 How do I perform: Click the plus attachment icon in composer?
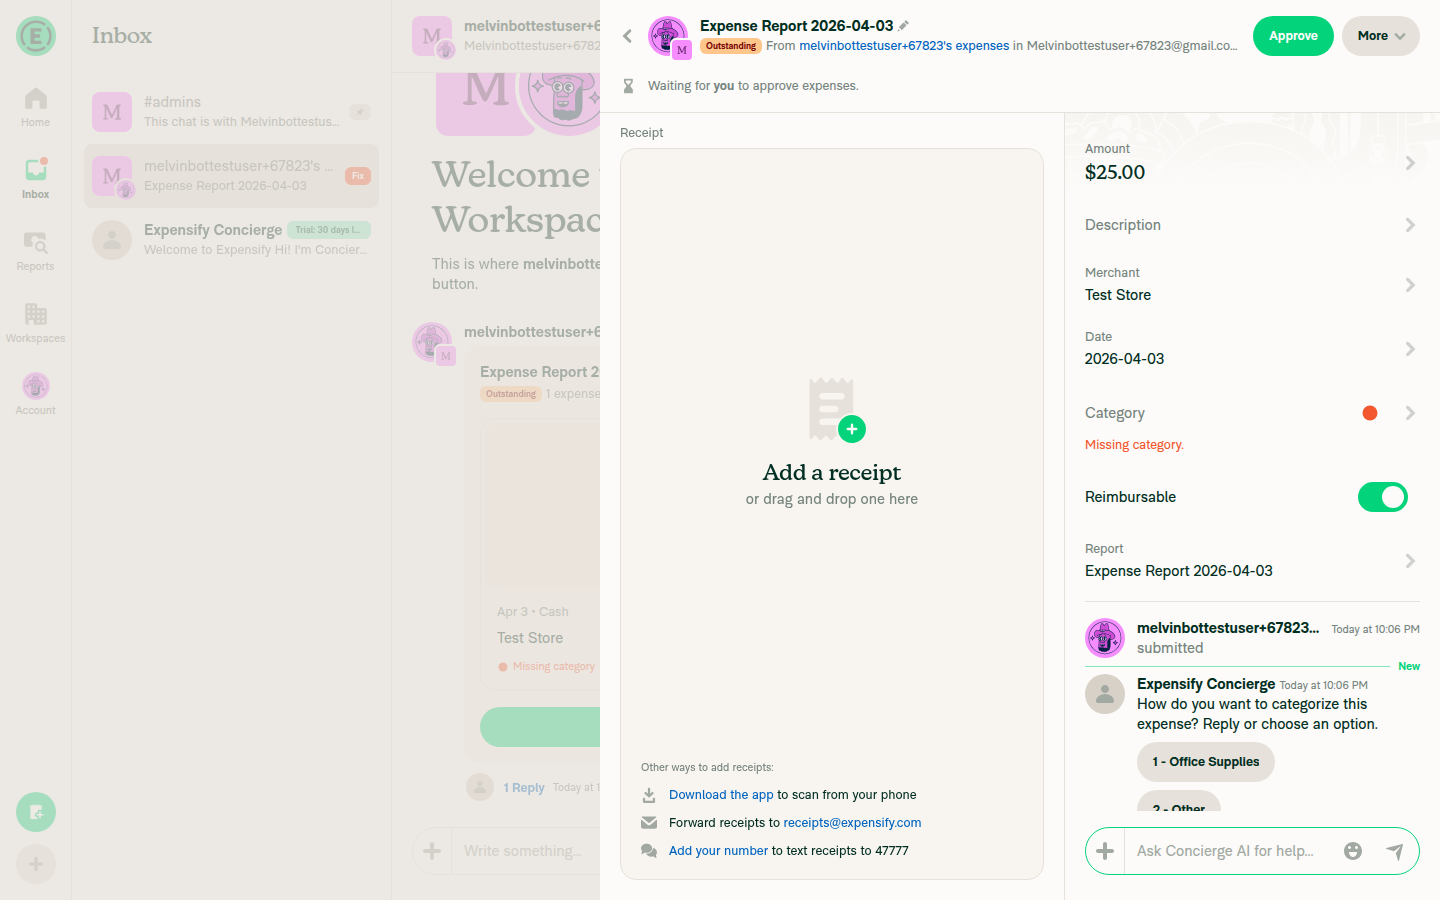point(1105,851)
